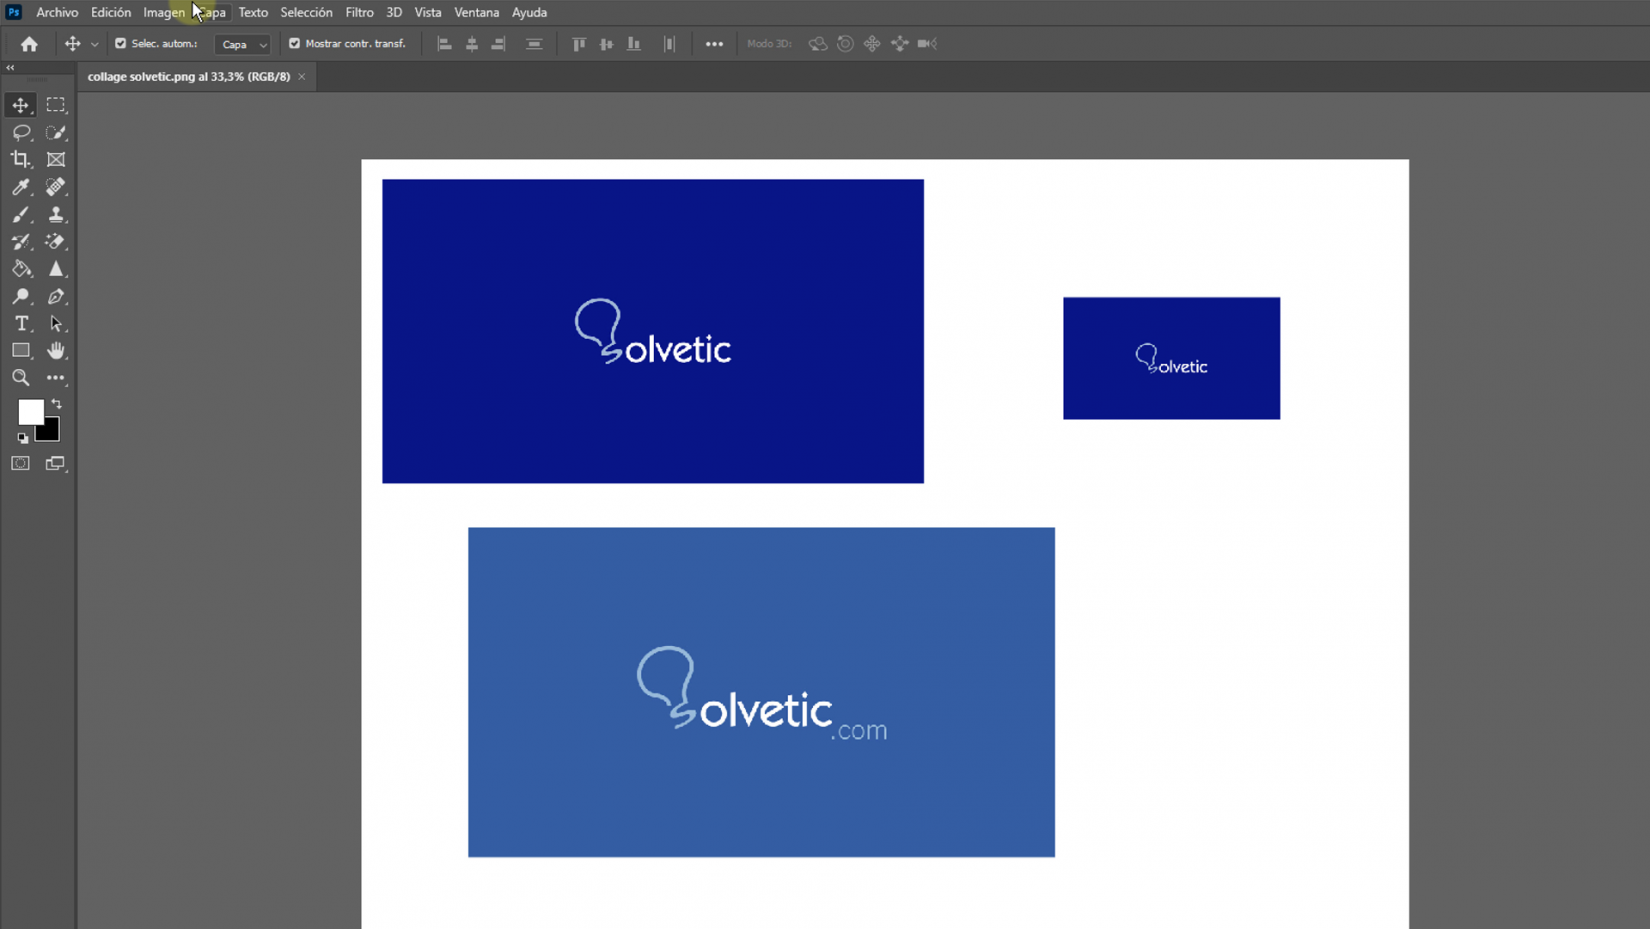Screen dimensions: 1650x929
Task: Click the 3D pan mode icon
Action: [872, 44]
